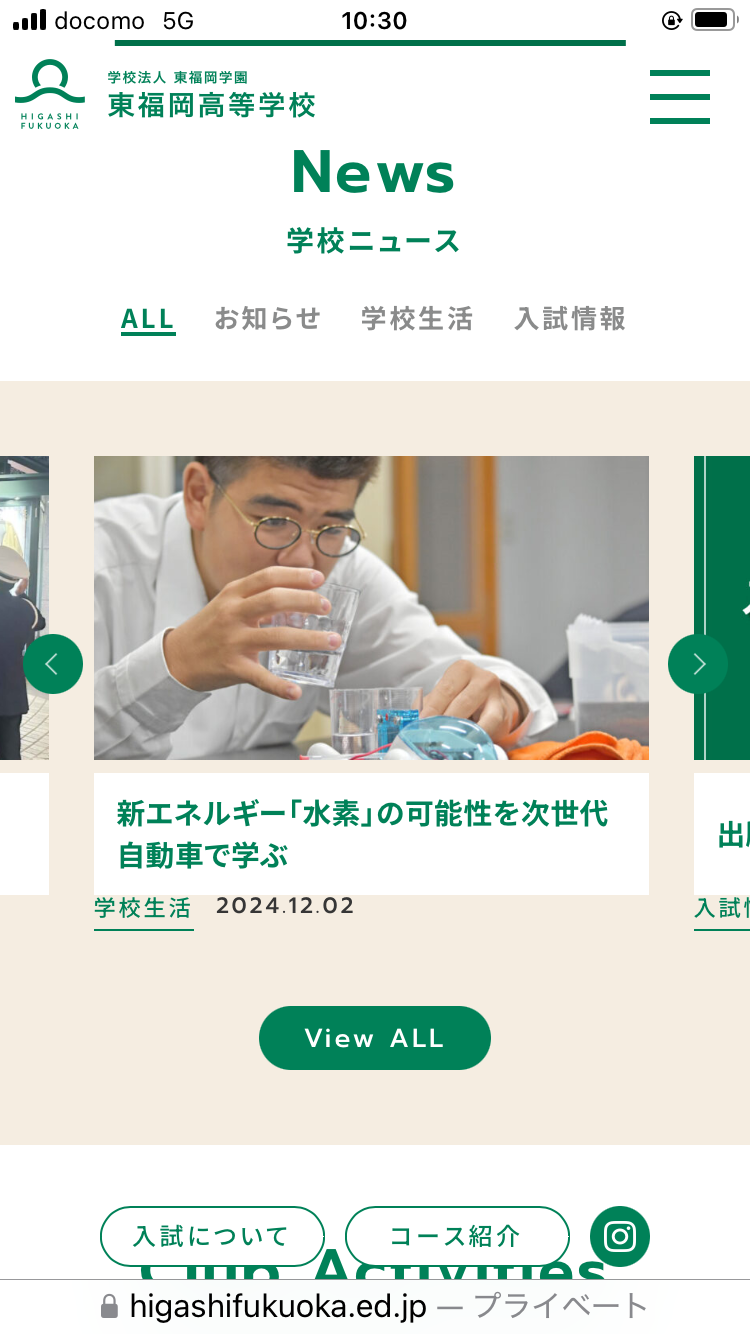Open the Instagram icon link
750x1334 pixels.
[x=620, y=1237]
